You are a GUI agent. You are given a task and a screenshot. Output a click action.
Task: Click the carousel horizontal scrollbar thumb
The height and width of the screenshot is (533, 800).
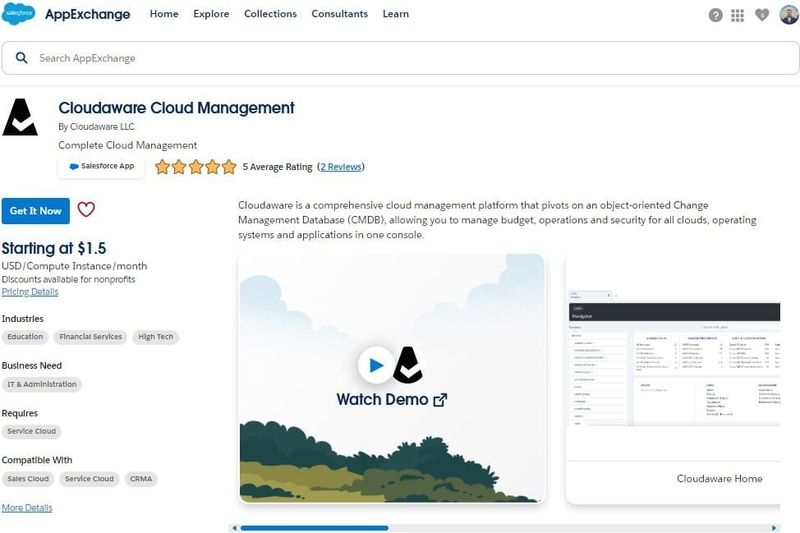[314, 528]
